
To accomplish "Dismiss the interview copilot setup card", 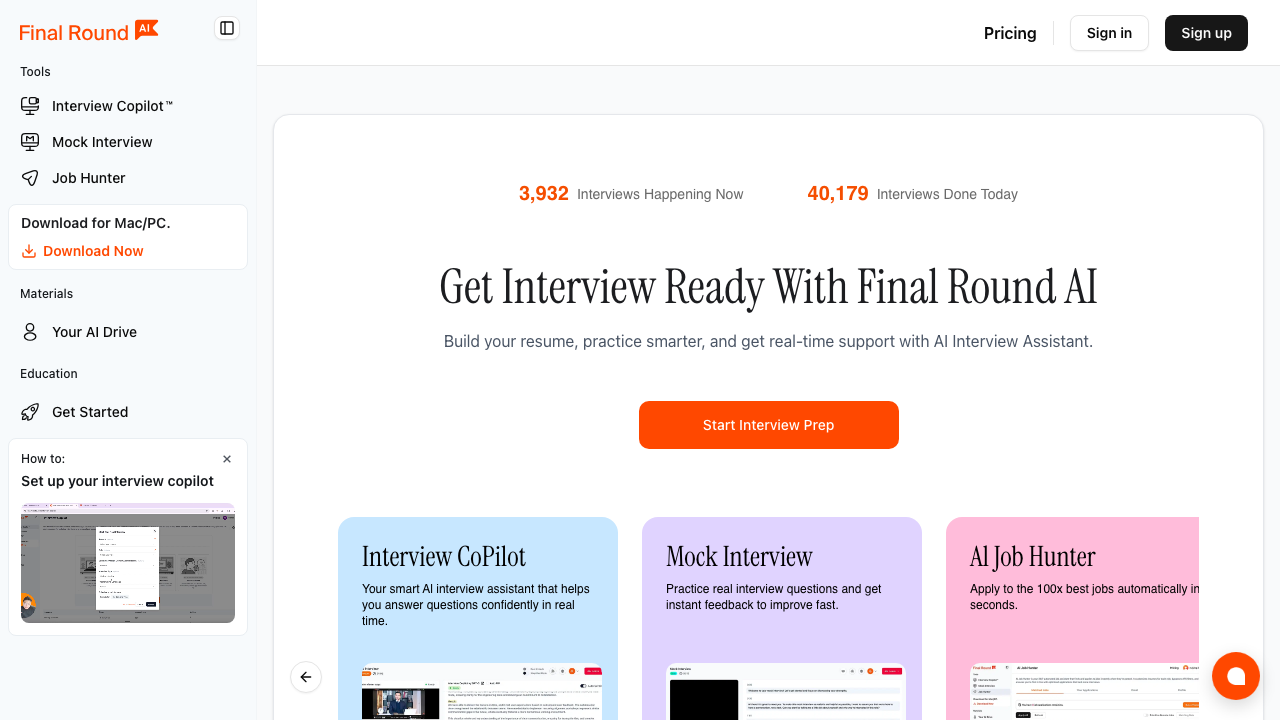I will pos(227,459).
